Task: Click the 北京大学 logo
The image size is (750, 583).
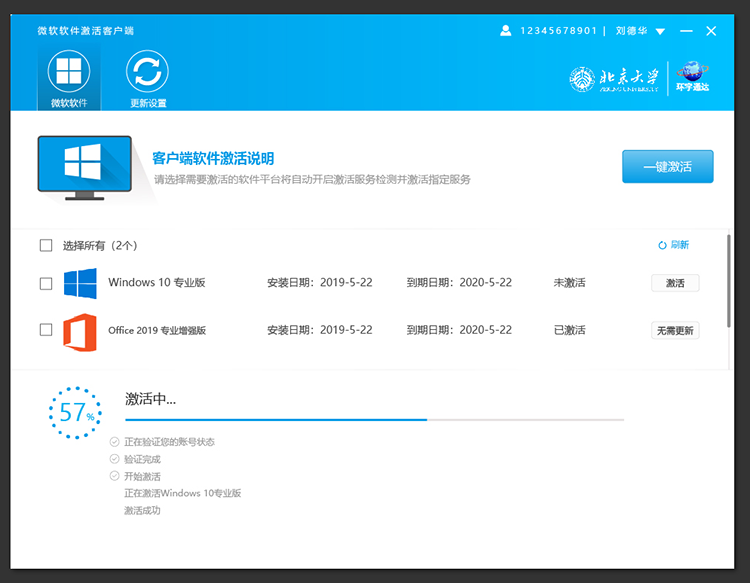Action: pos(614,79)
